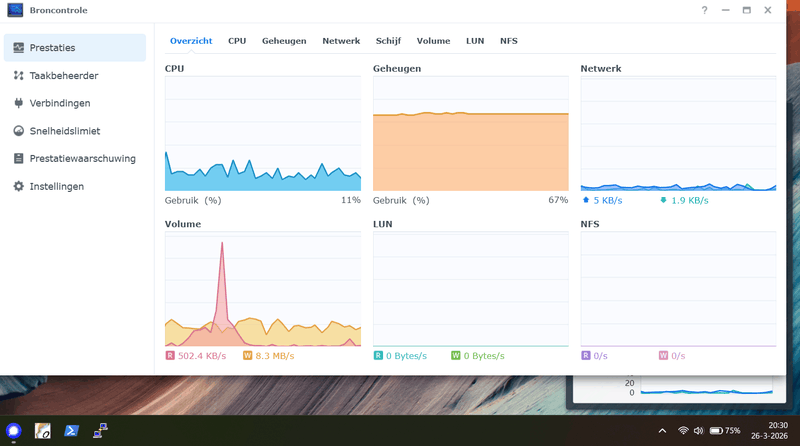Click the help question mark icon
Image resolution: width=800 pixels, height=446 pixels.
click(x=704, y=10)
